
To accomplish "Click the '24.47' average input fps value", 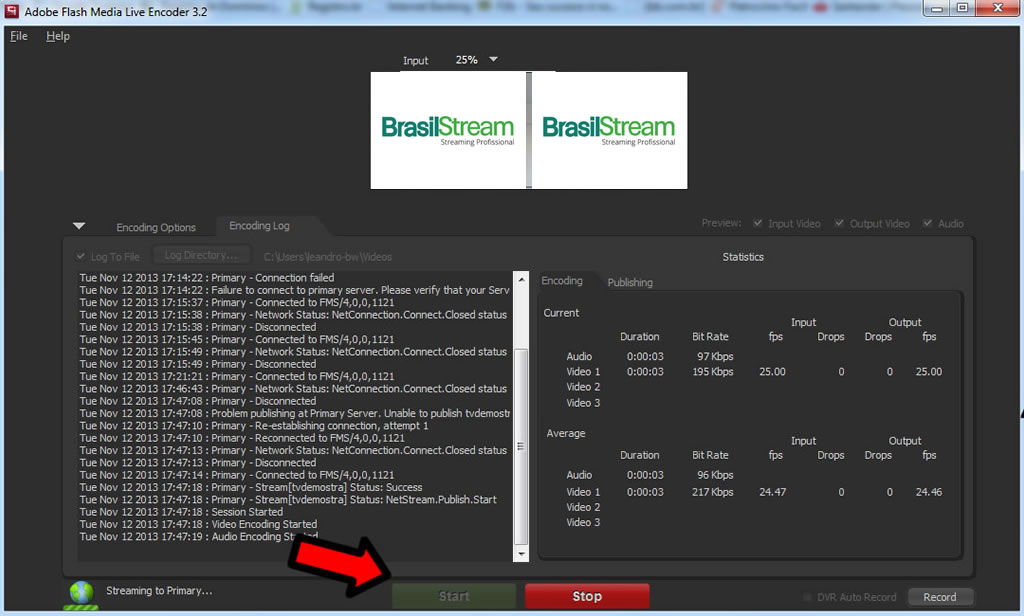I will 773,492.
